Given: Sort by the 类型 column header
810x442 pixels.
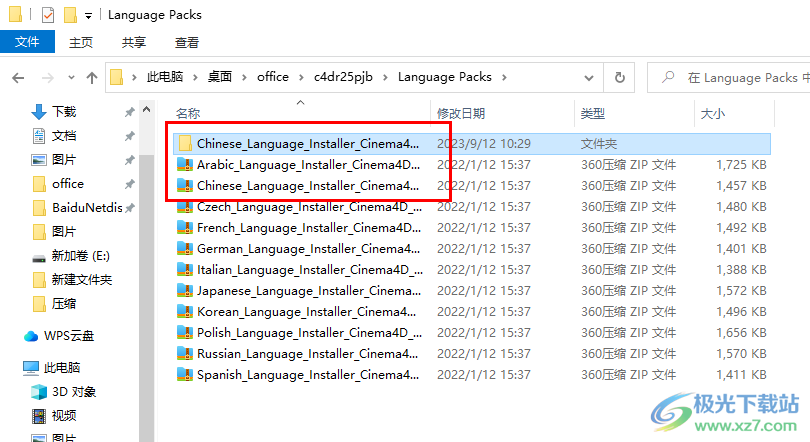Looking at the screenshot, I should [x=593, y=114].
